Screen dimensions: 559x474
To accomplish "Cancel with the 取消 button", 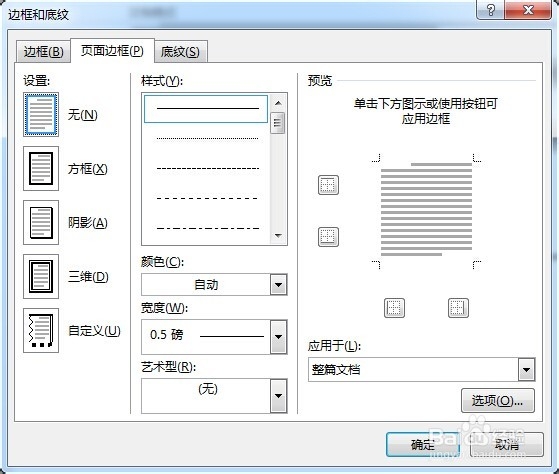I will pyautogui.click(x=507, y=444).
